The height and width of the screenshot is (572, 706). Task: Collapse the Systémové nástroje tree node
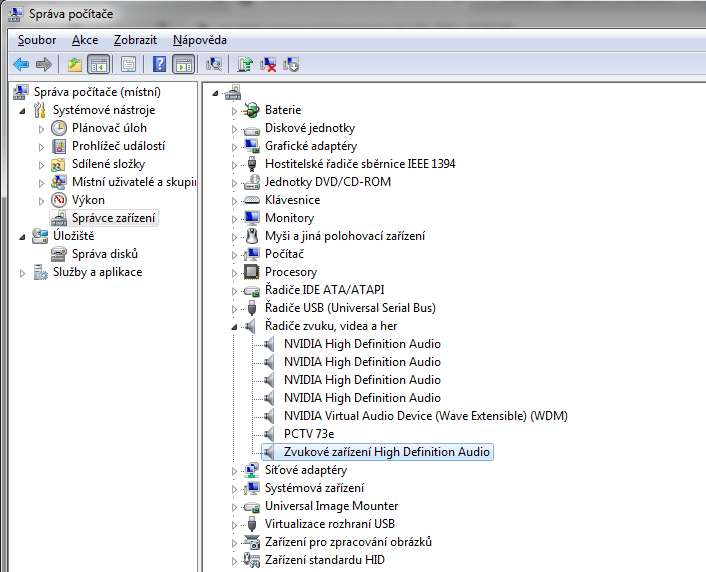click(x=23, y=111)
